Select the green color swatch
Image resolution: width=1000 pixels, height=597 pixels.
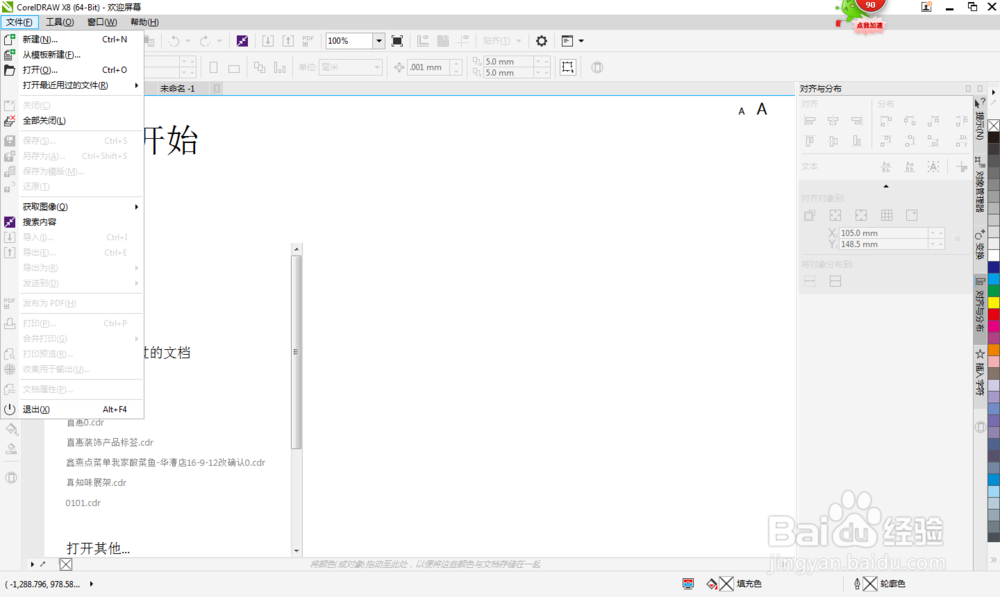994,290
